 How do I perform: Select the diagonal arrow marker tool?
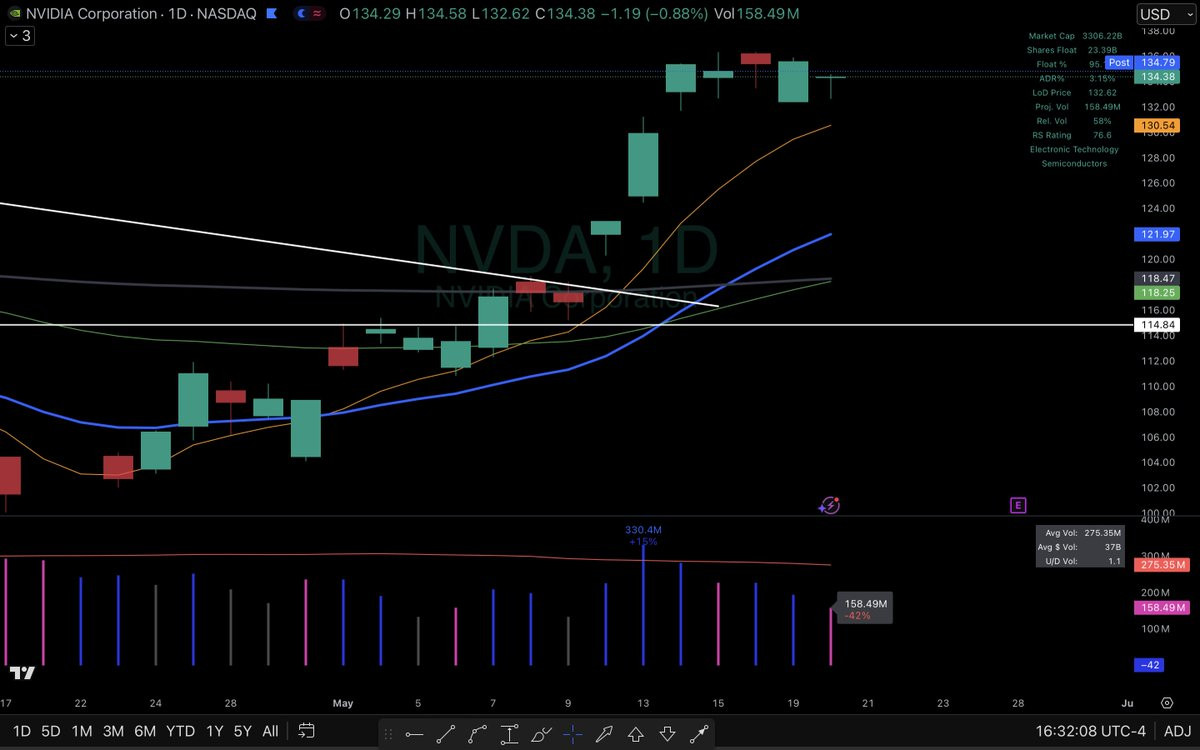pos(604,734)
